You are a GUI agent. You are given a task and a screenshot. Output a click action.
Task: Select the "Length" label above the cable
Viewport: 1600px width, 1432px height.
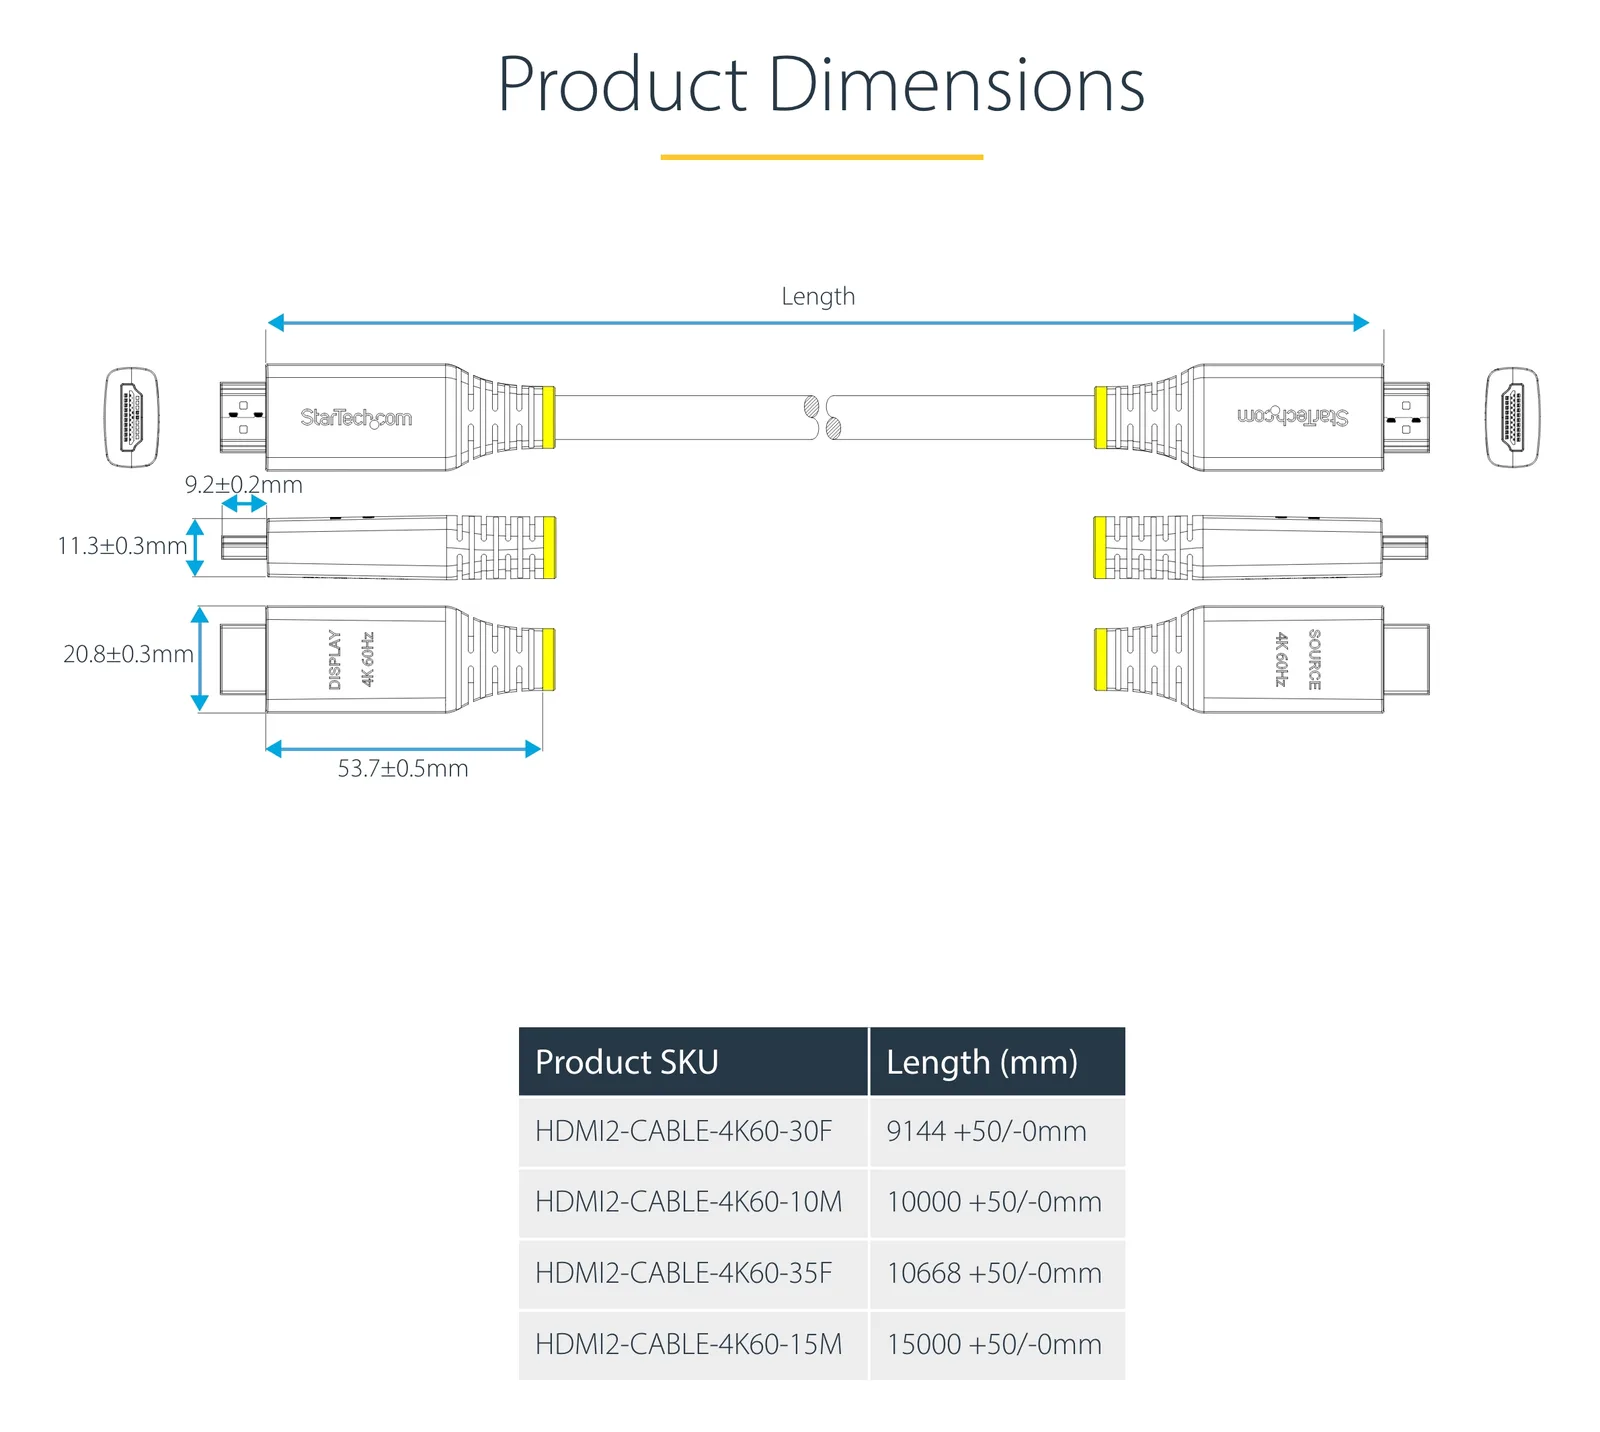pos(818,296)
